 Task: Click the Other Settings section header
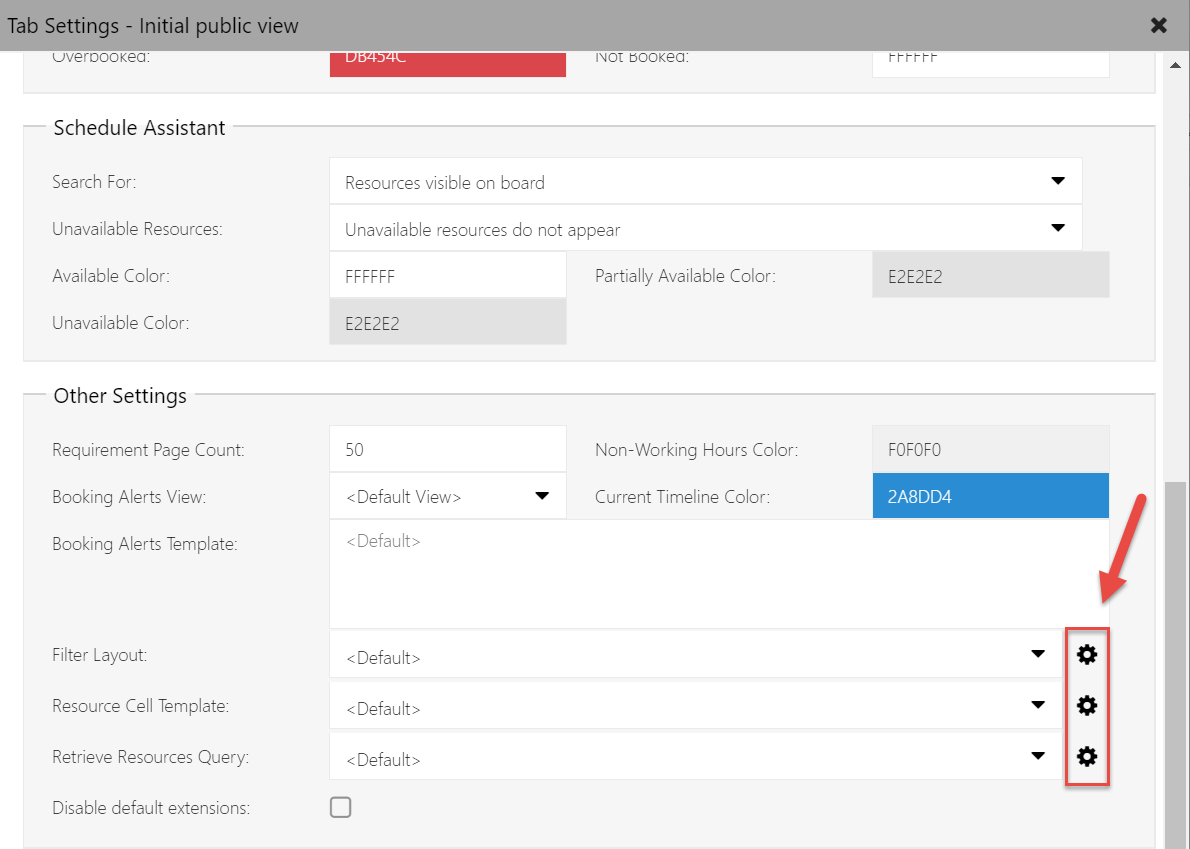pos(120,396)
